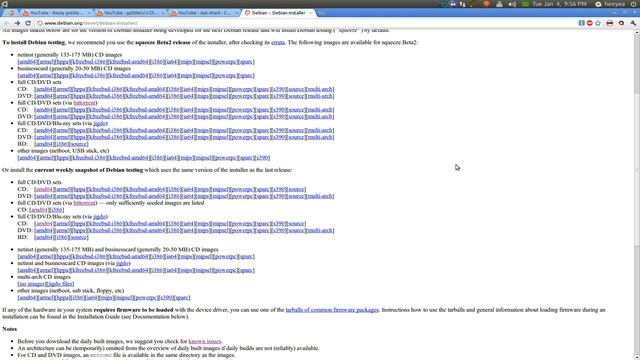
Task: Click the bold 'squeeze Beta2 release' text
Action: pos(162,42)
